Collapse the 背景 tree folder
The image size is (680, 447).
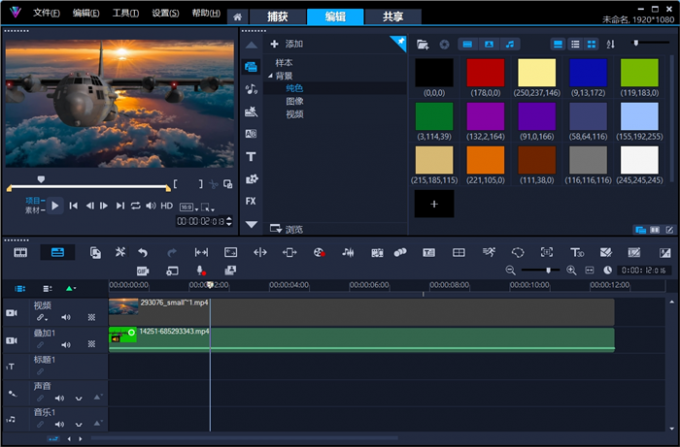pyautogui.click(x=271, y=75)
